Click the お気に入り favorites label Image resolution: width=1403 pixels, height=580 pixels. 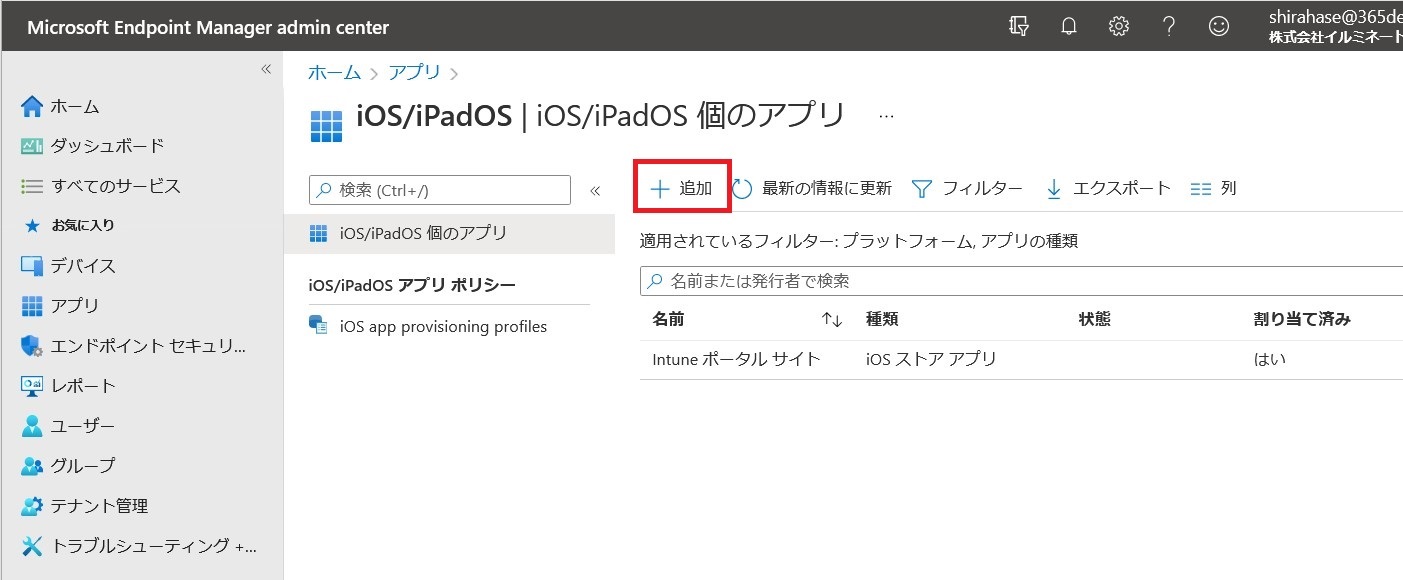click(83, 225)
